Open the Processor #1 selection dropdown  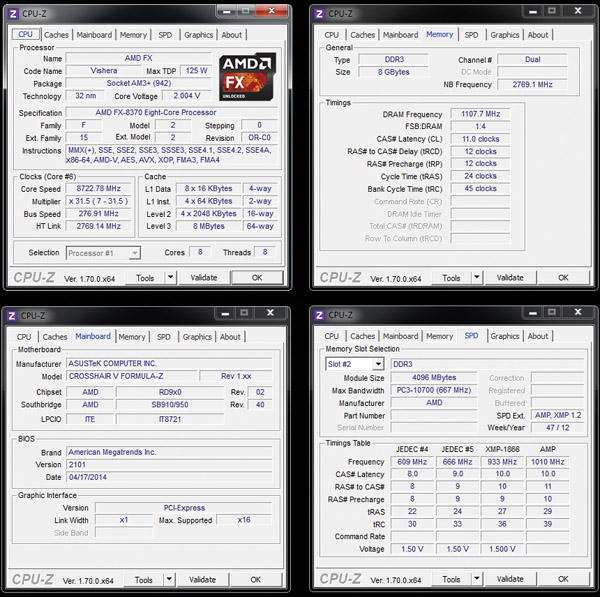(135, 253)
